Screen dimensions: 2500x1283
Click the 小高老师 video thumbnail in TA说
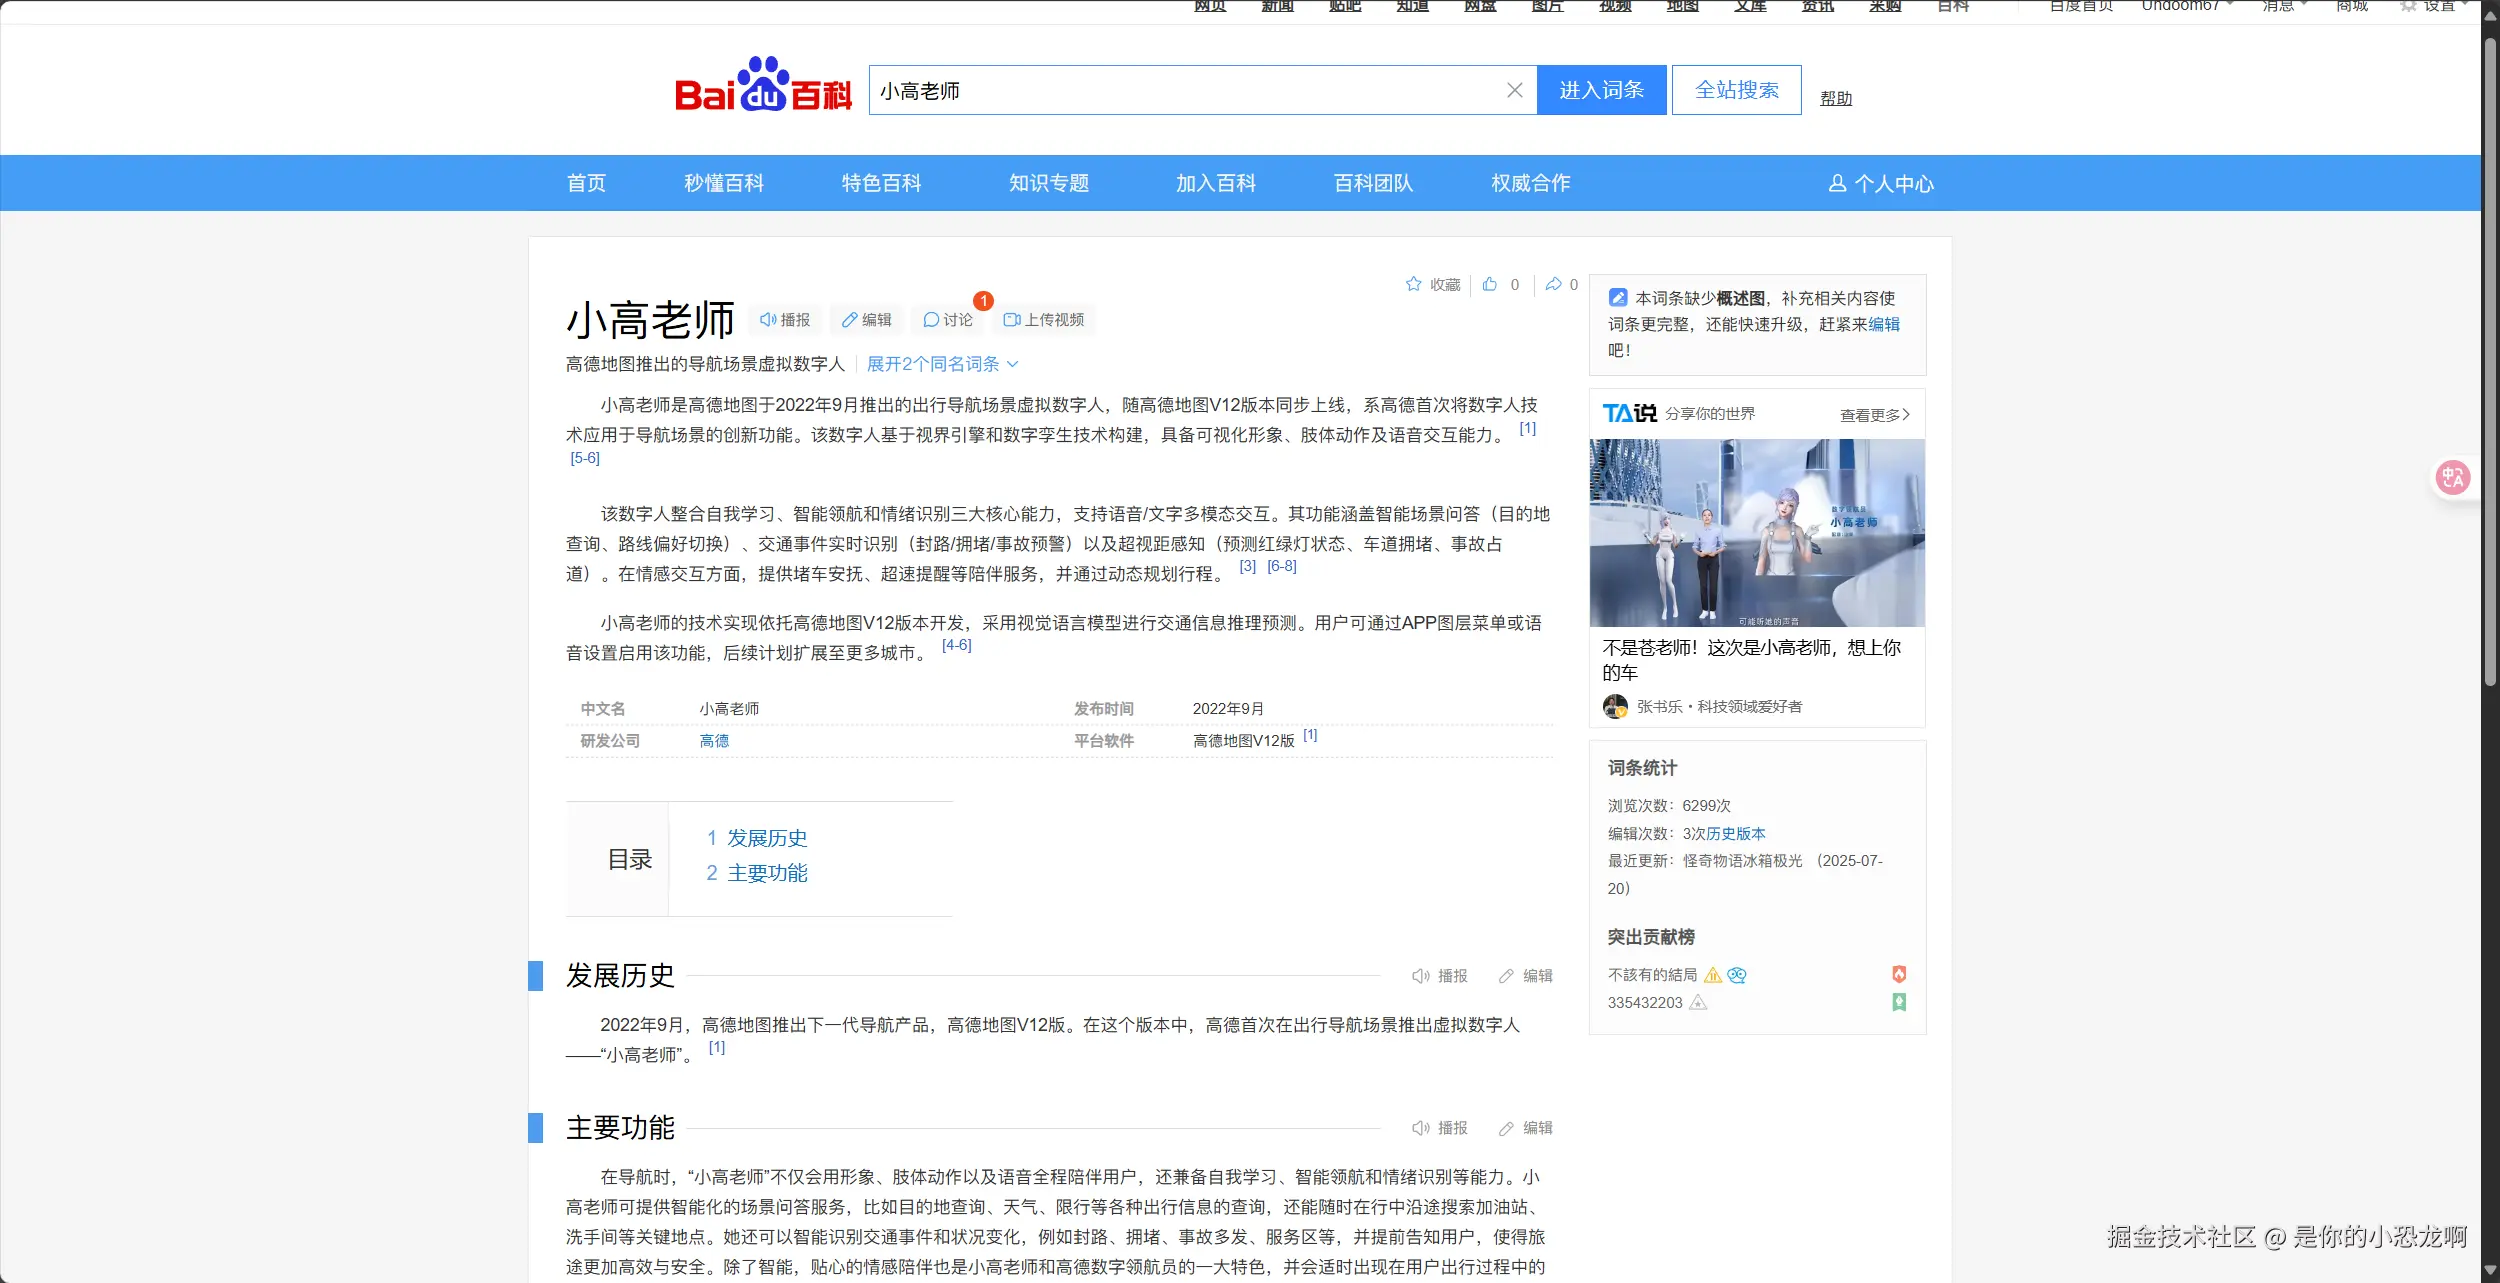[1756, 533]
